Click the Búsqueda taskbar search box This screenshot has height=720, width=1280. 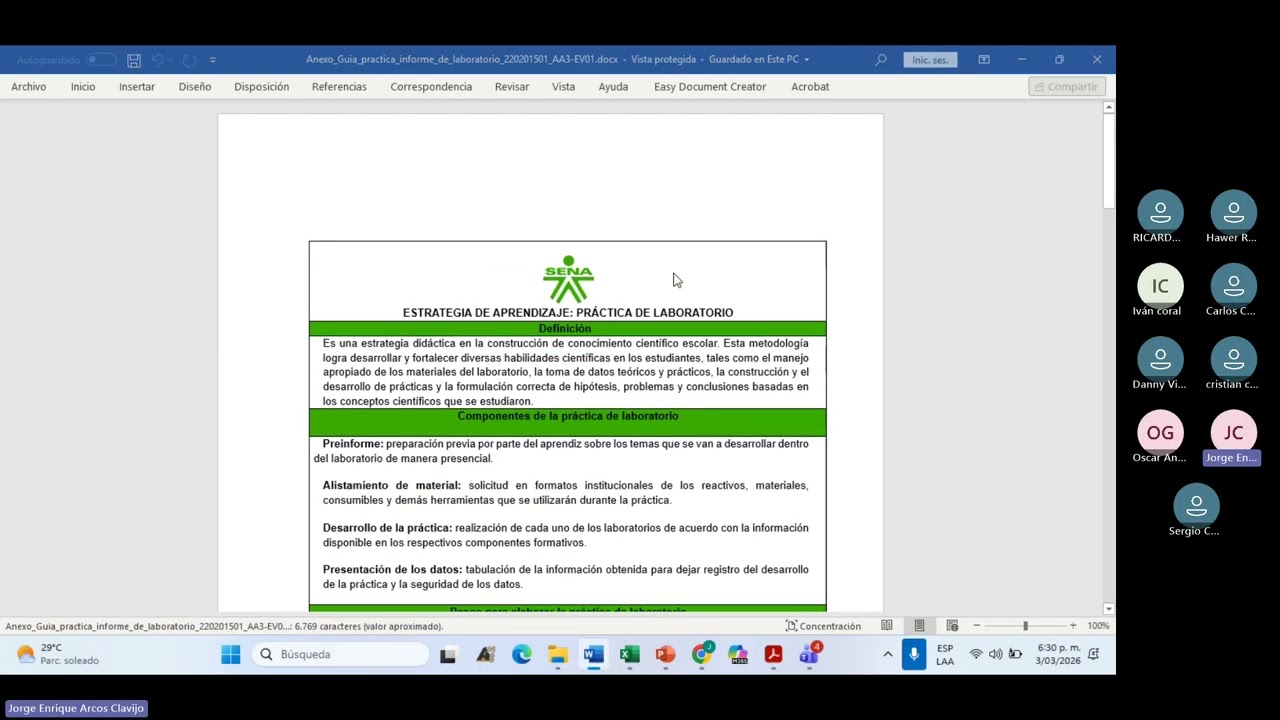coord(343,654)
